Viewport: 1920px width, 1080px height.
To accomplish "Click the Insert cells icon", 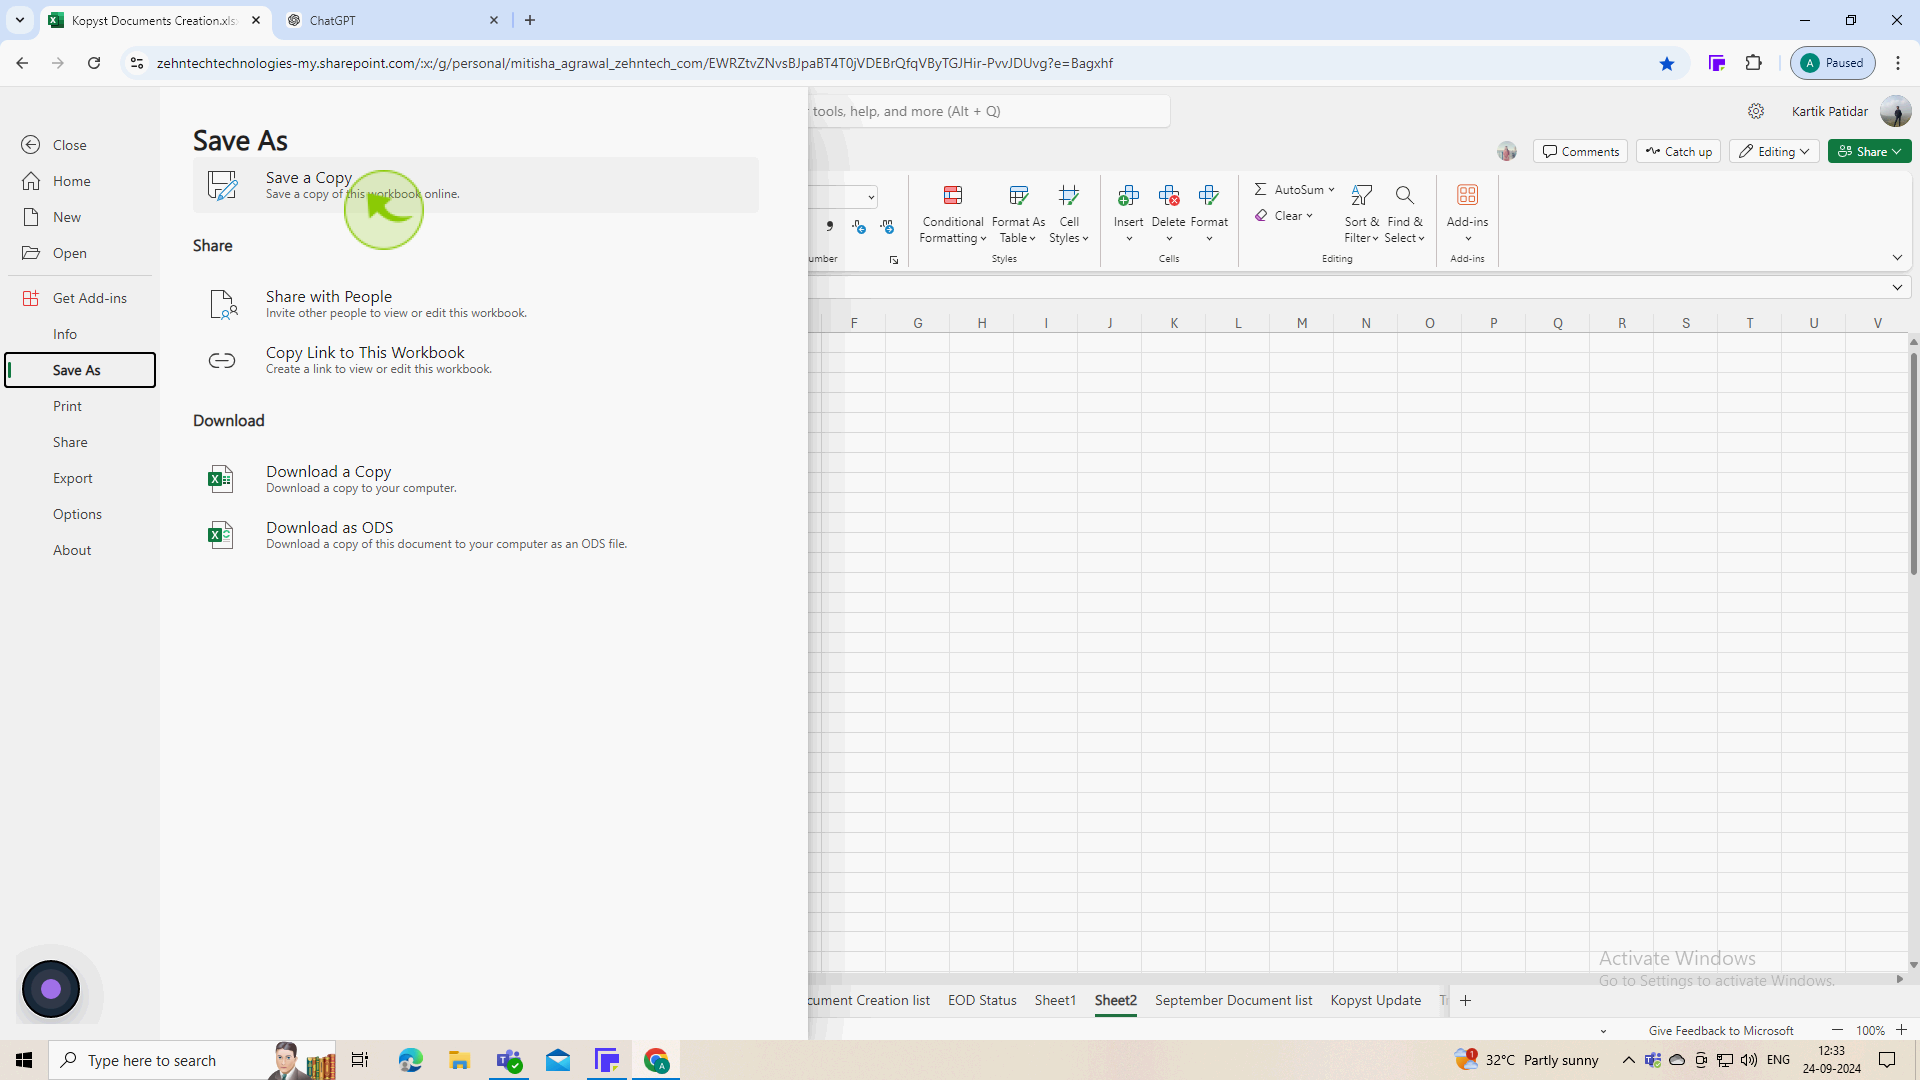I will click(x=1128, y=195).
